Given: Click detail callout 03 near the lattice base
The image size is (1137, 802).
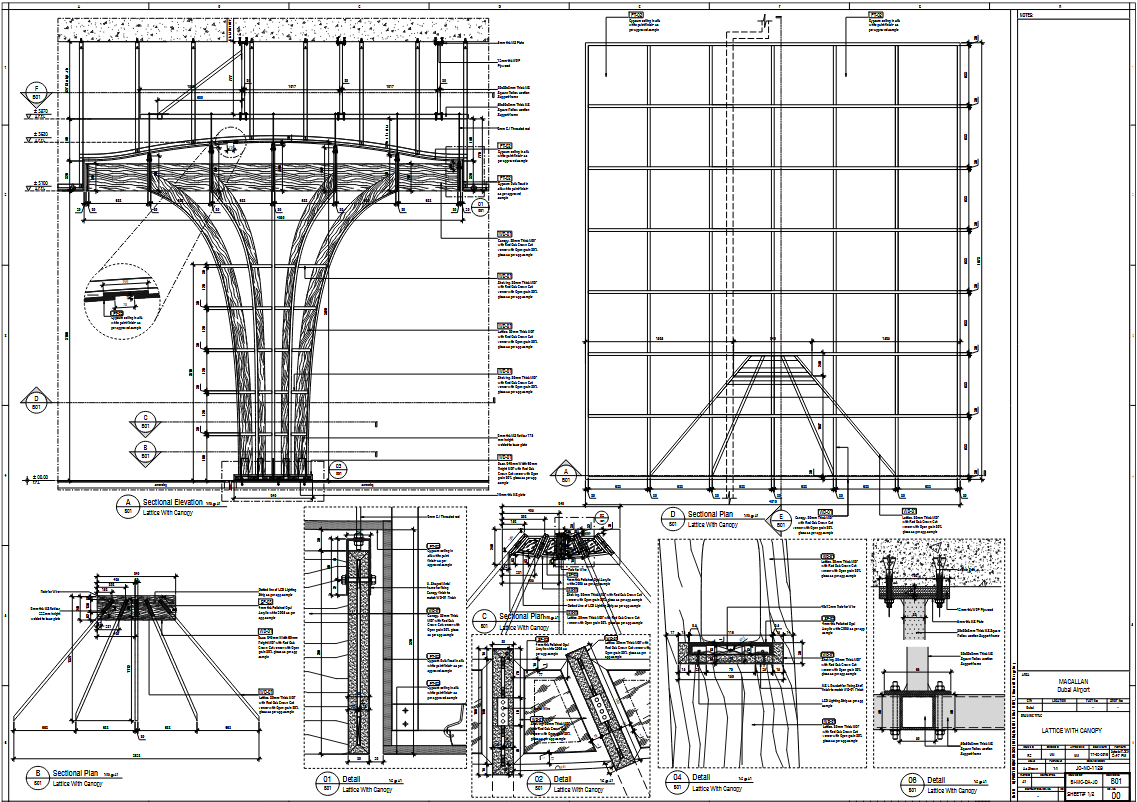Looking at the screenshot, I should point(338,470).
